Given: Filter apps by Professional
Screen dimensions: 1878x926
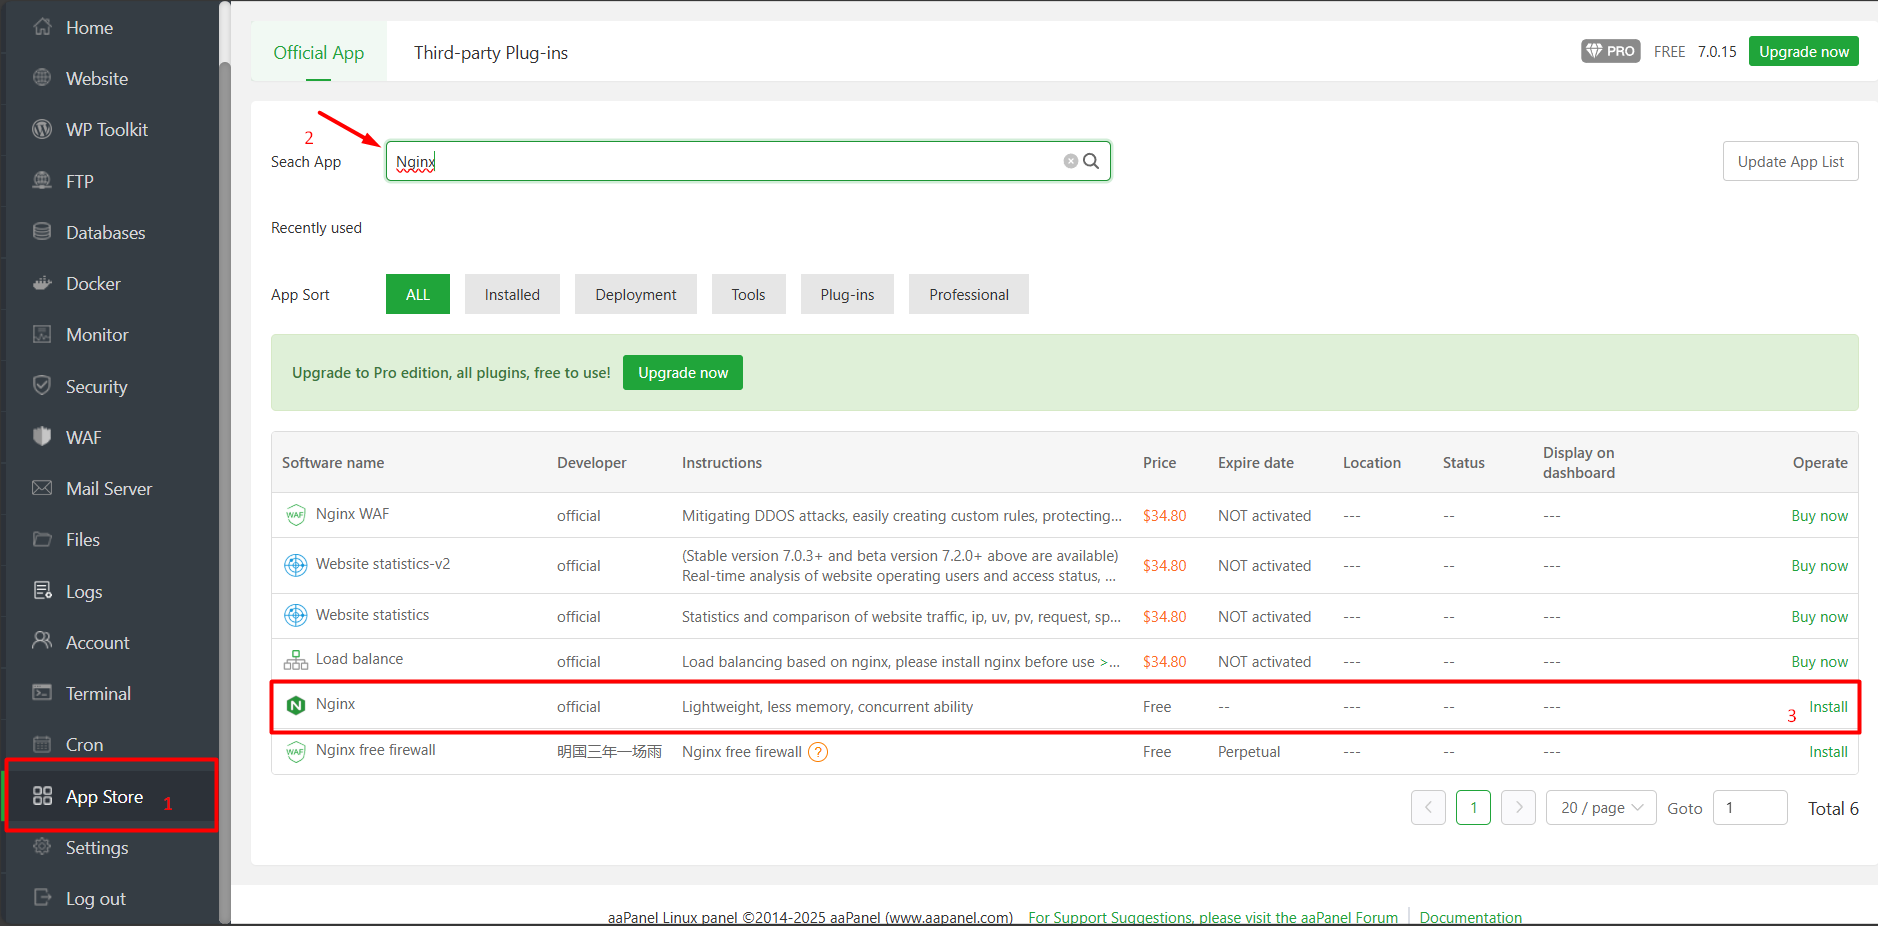Looking at the screenshot, I should pos(969,294).
